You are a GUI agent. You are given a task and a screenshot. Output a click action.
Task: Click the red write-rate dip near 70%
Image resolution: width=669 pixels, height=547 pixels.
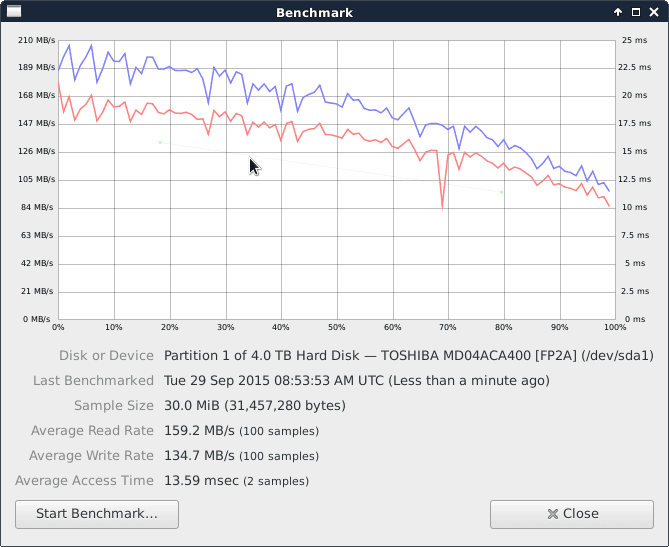442,206
